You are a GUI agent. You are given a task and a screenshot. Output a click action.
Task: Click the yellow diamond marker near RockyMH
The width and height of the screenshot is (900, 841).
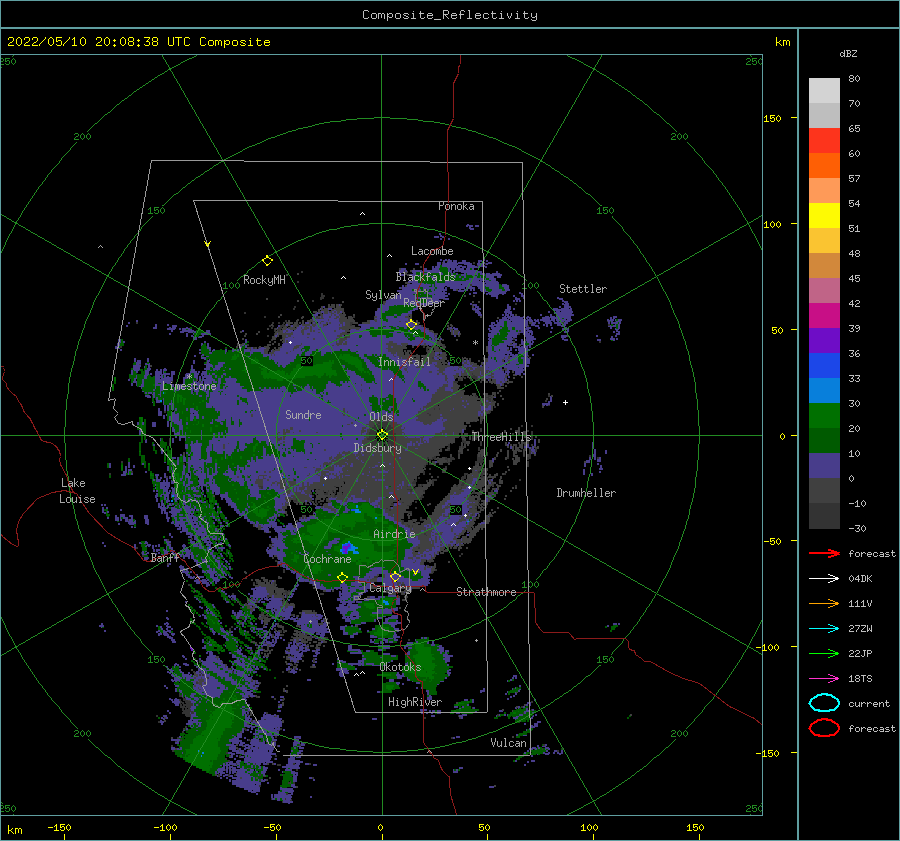tap(267, 261)
